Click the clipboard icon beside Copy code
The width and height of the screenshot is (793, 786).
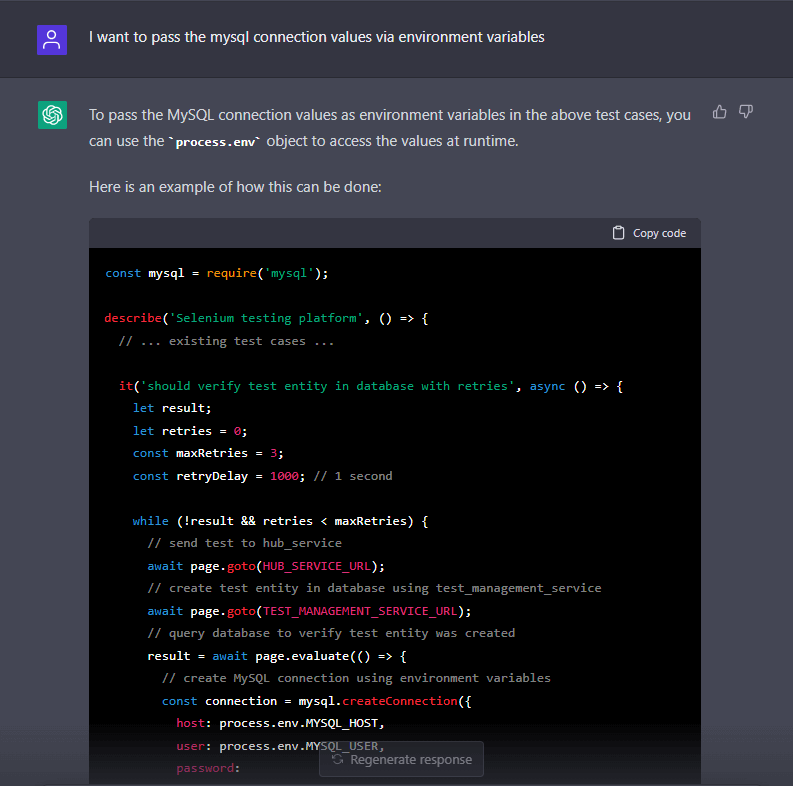coord(619,233)
